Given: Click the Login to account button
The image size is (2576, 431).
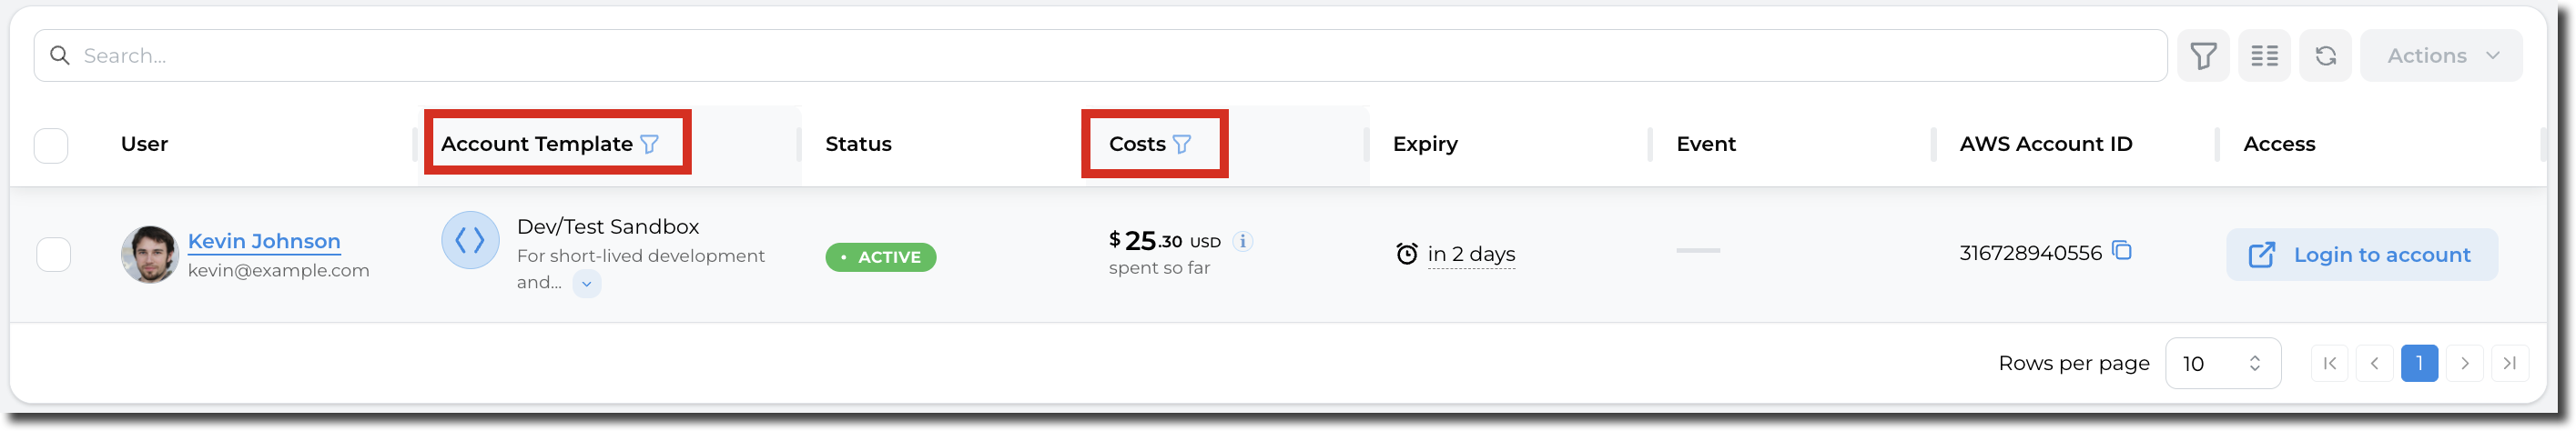Looking at the screenshot, I should (2361, 255).
